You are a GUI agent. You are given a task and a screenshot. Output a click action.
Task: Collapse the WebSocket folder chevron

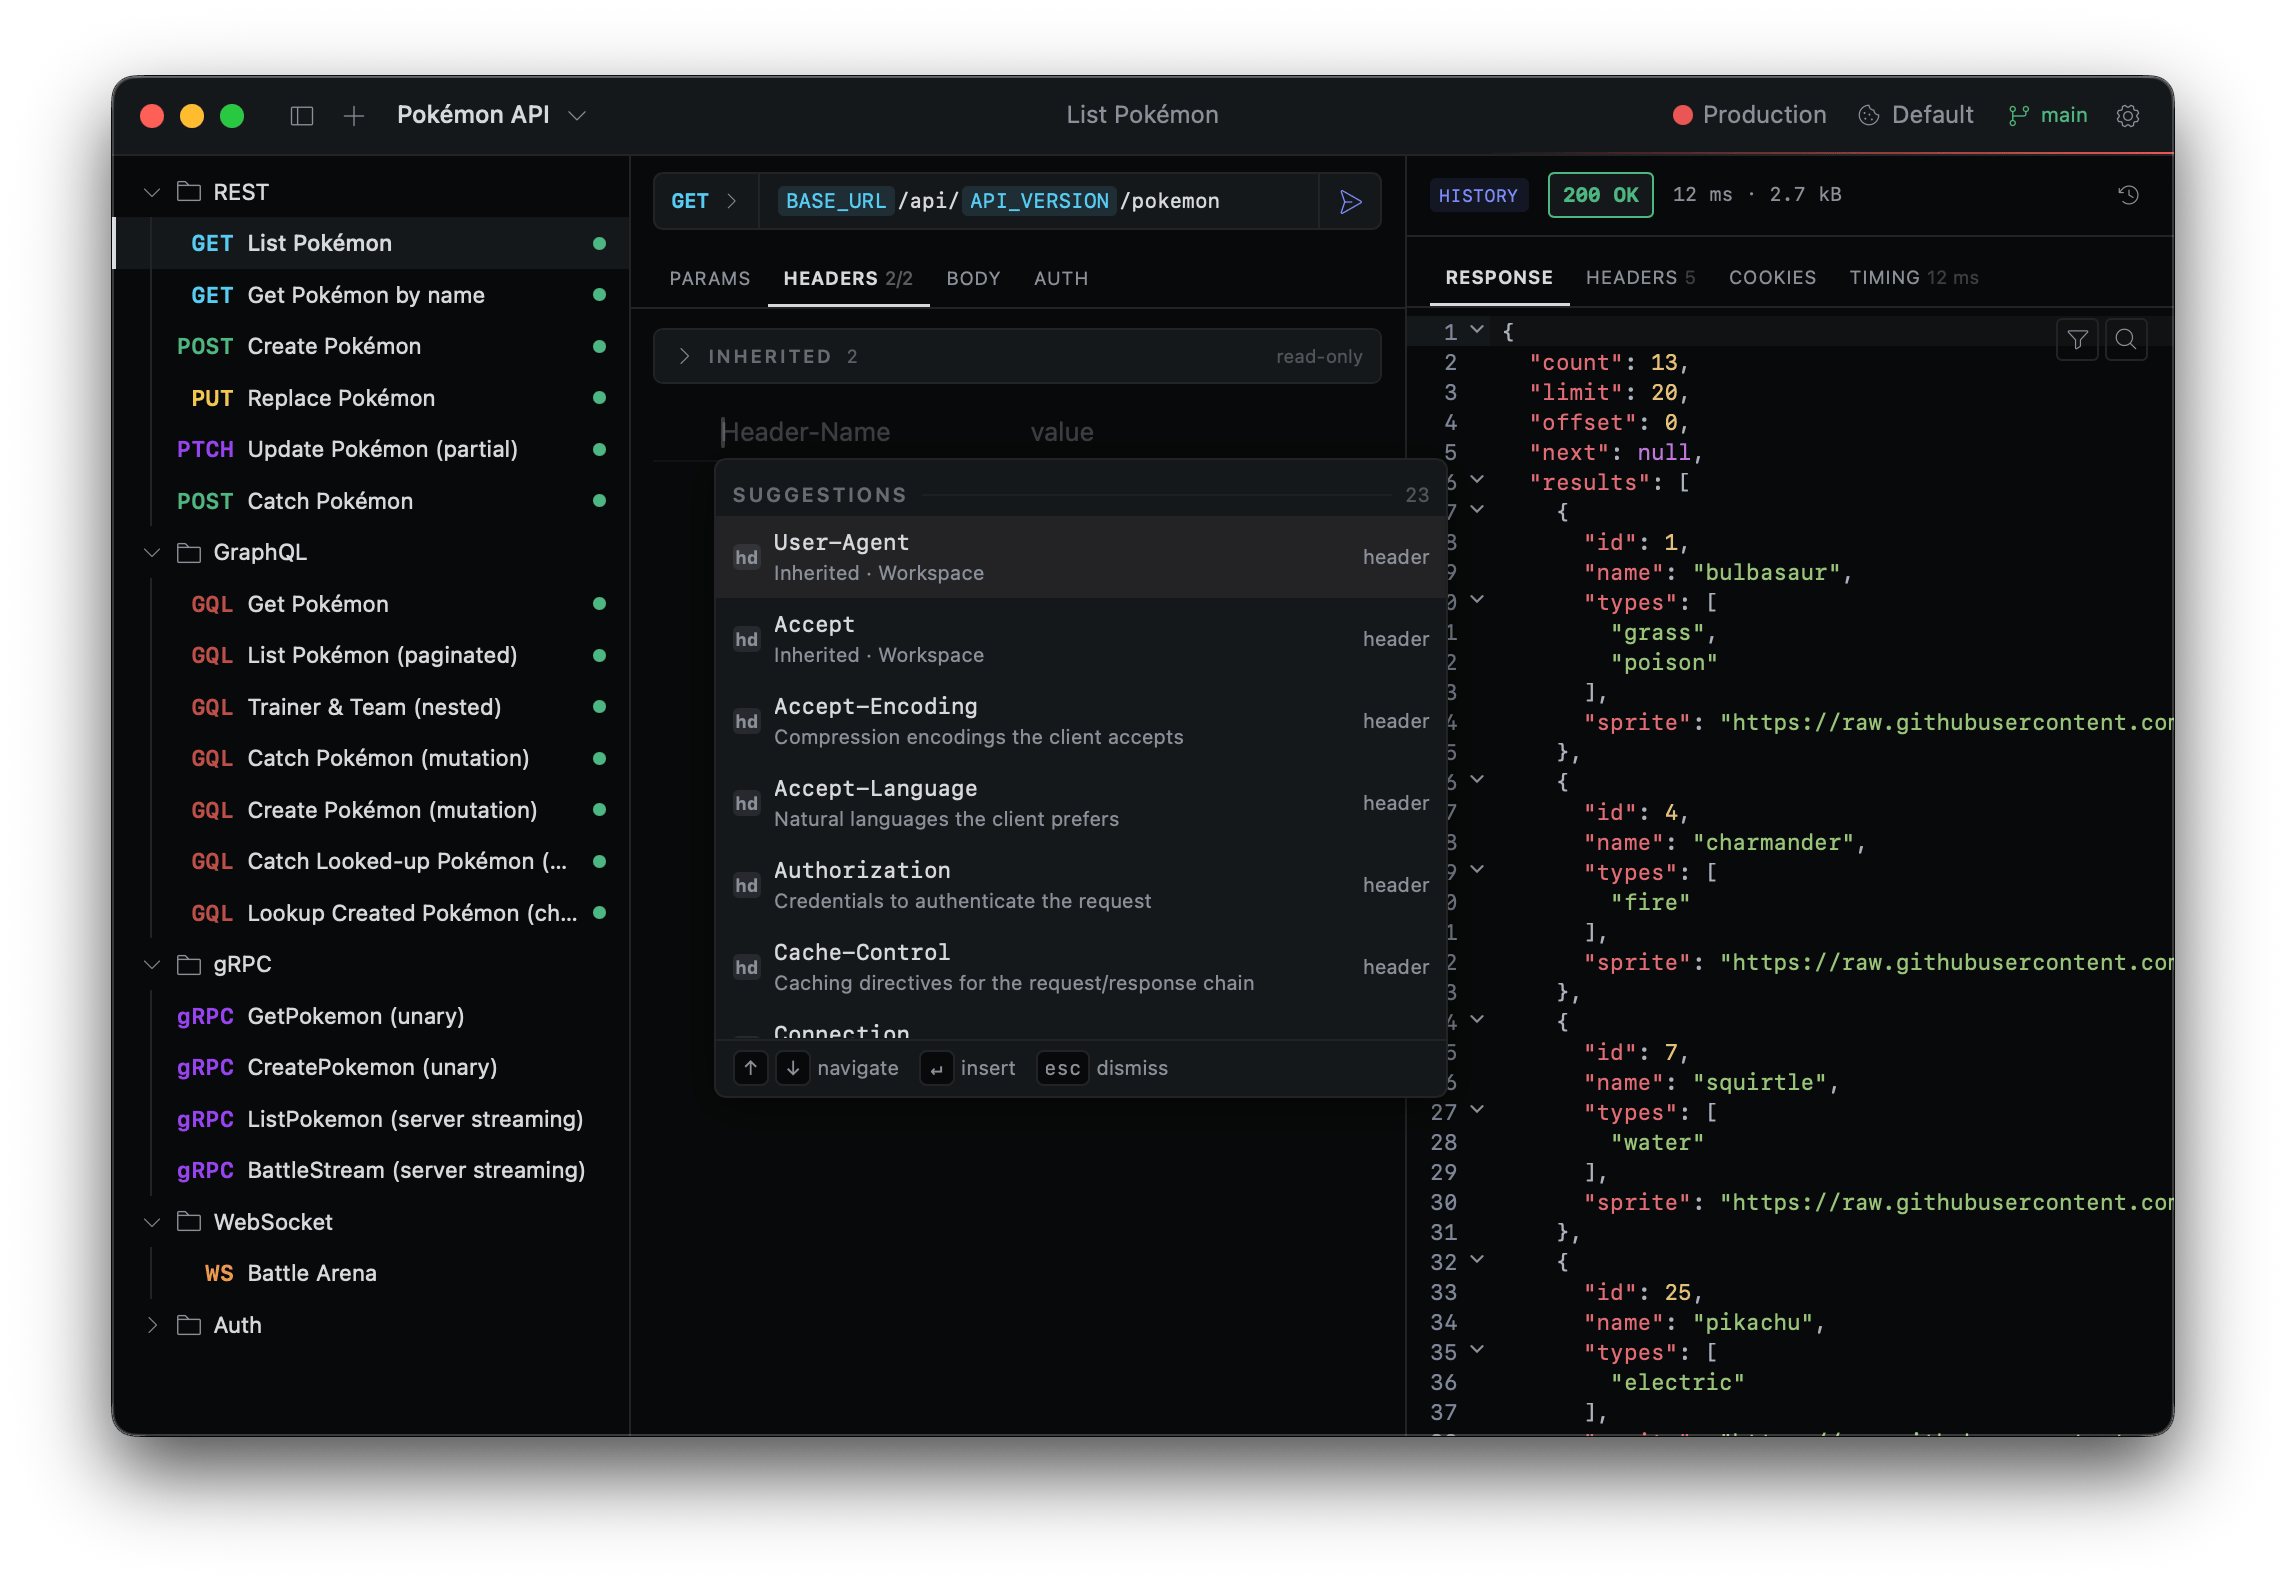(x=152, y=1221)
